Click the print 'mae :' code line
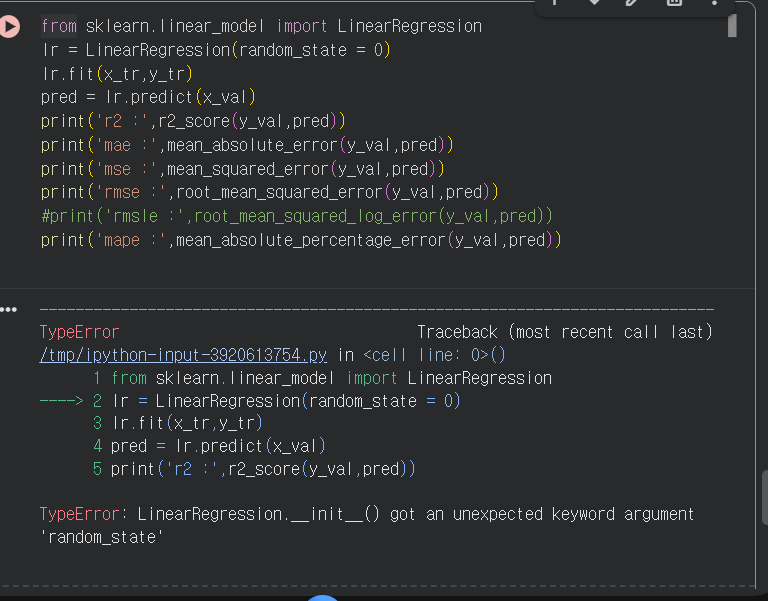Screen dimensions: 768x601 click(247, 145)
